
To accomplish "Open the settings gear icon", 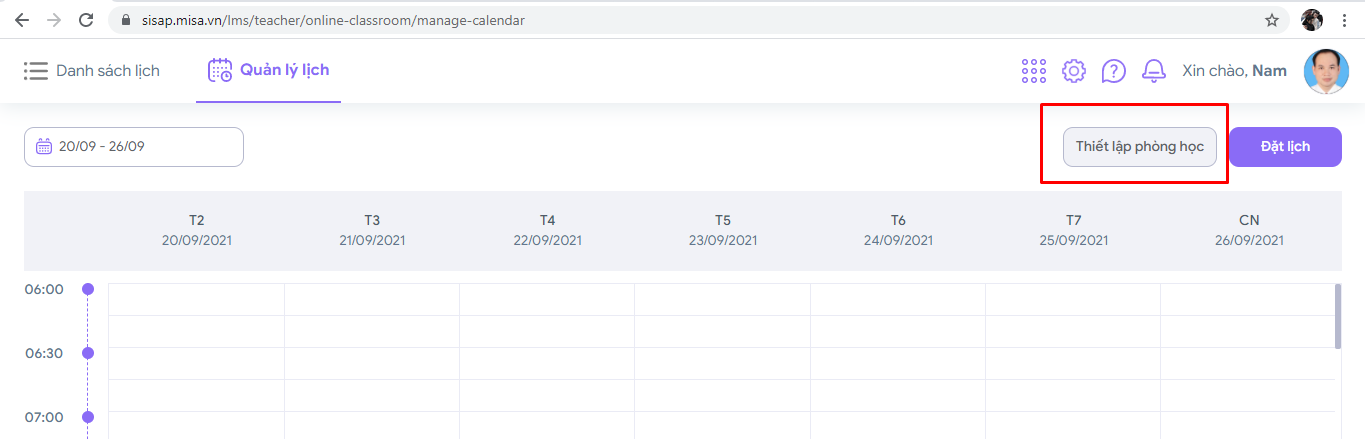I will point(1074,71).
